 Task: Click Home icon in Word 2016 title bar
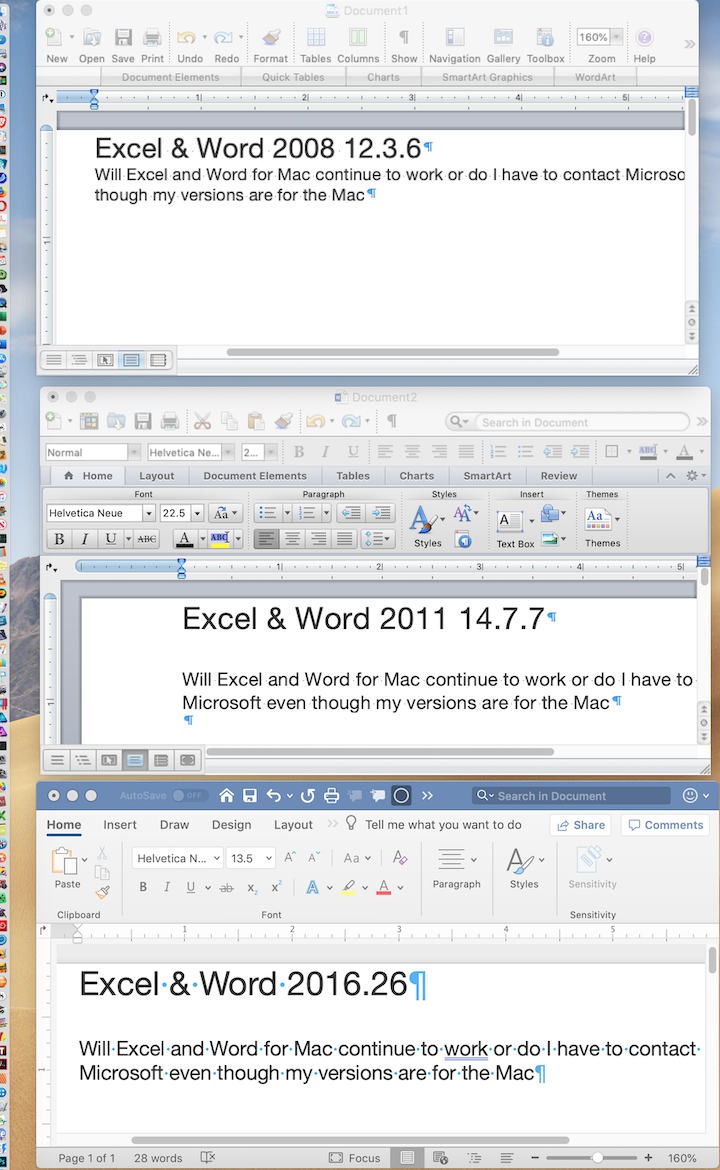pyautogui.click(x=227, y=795)
